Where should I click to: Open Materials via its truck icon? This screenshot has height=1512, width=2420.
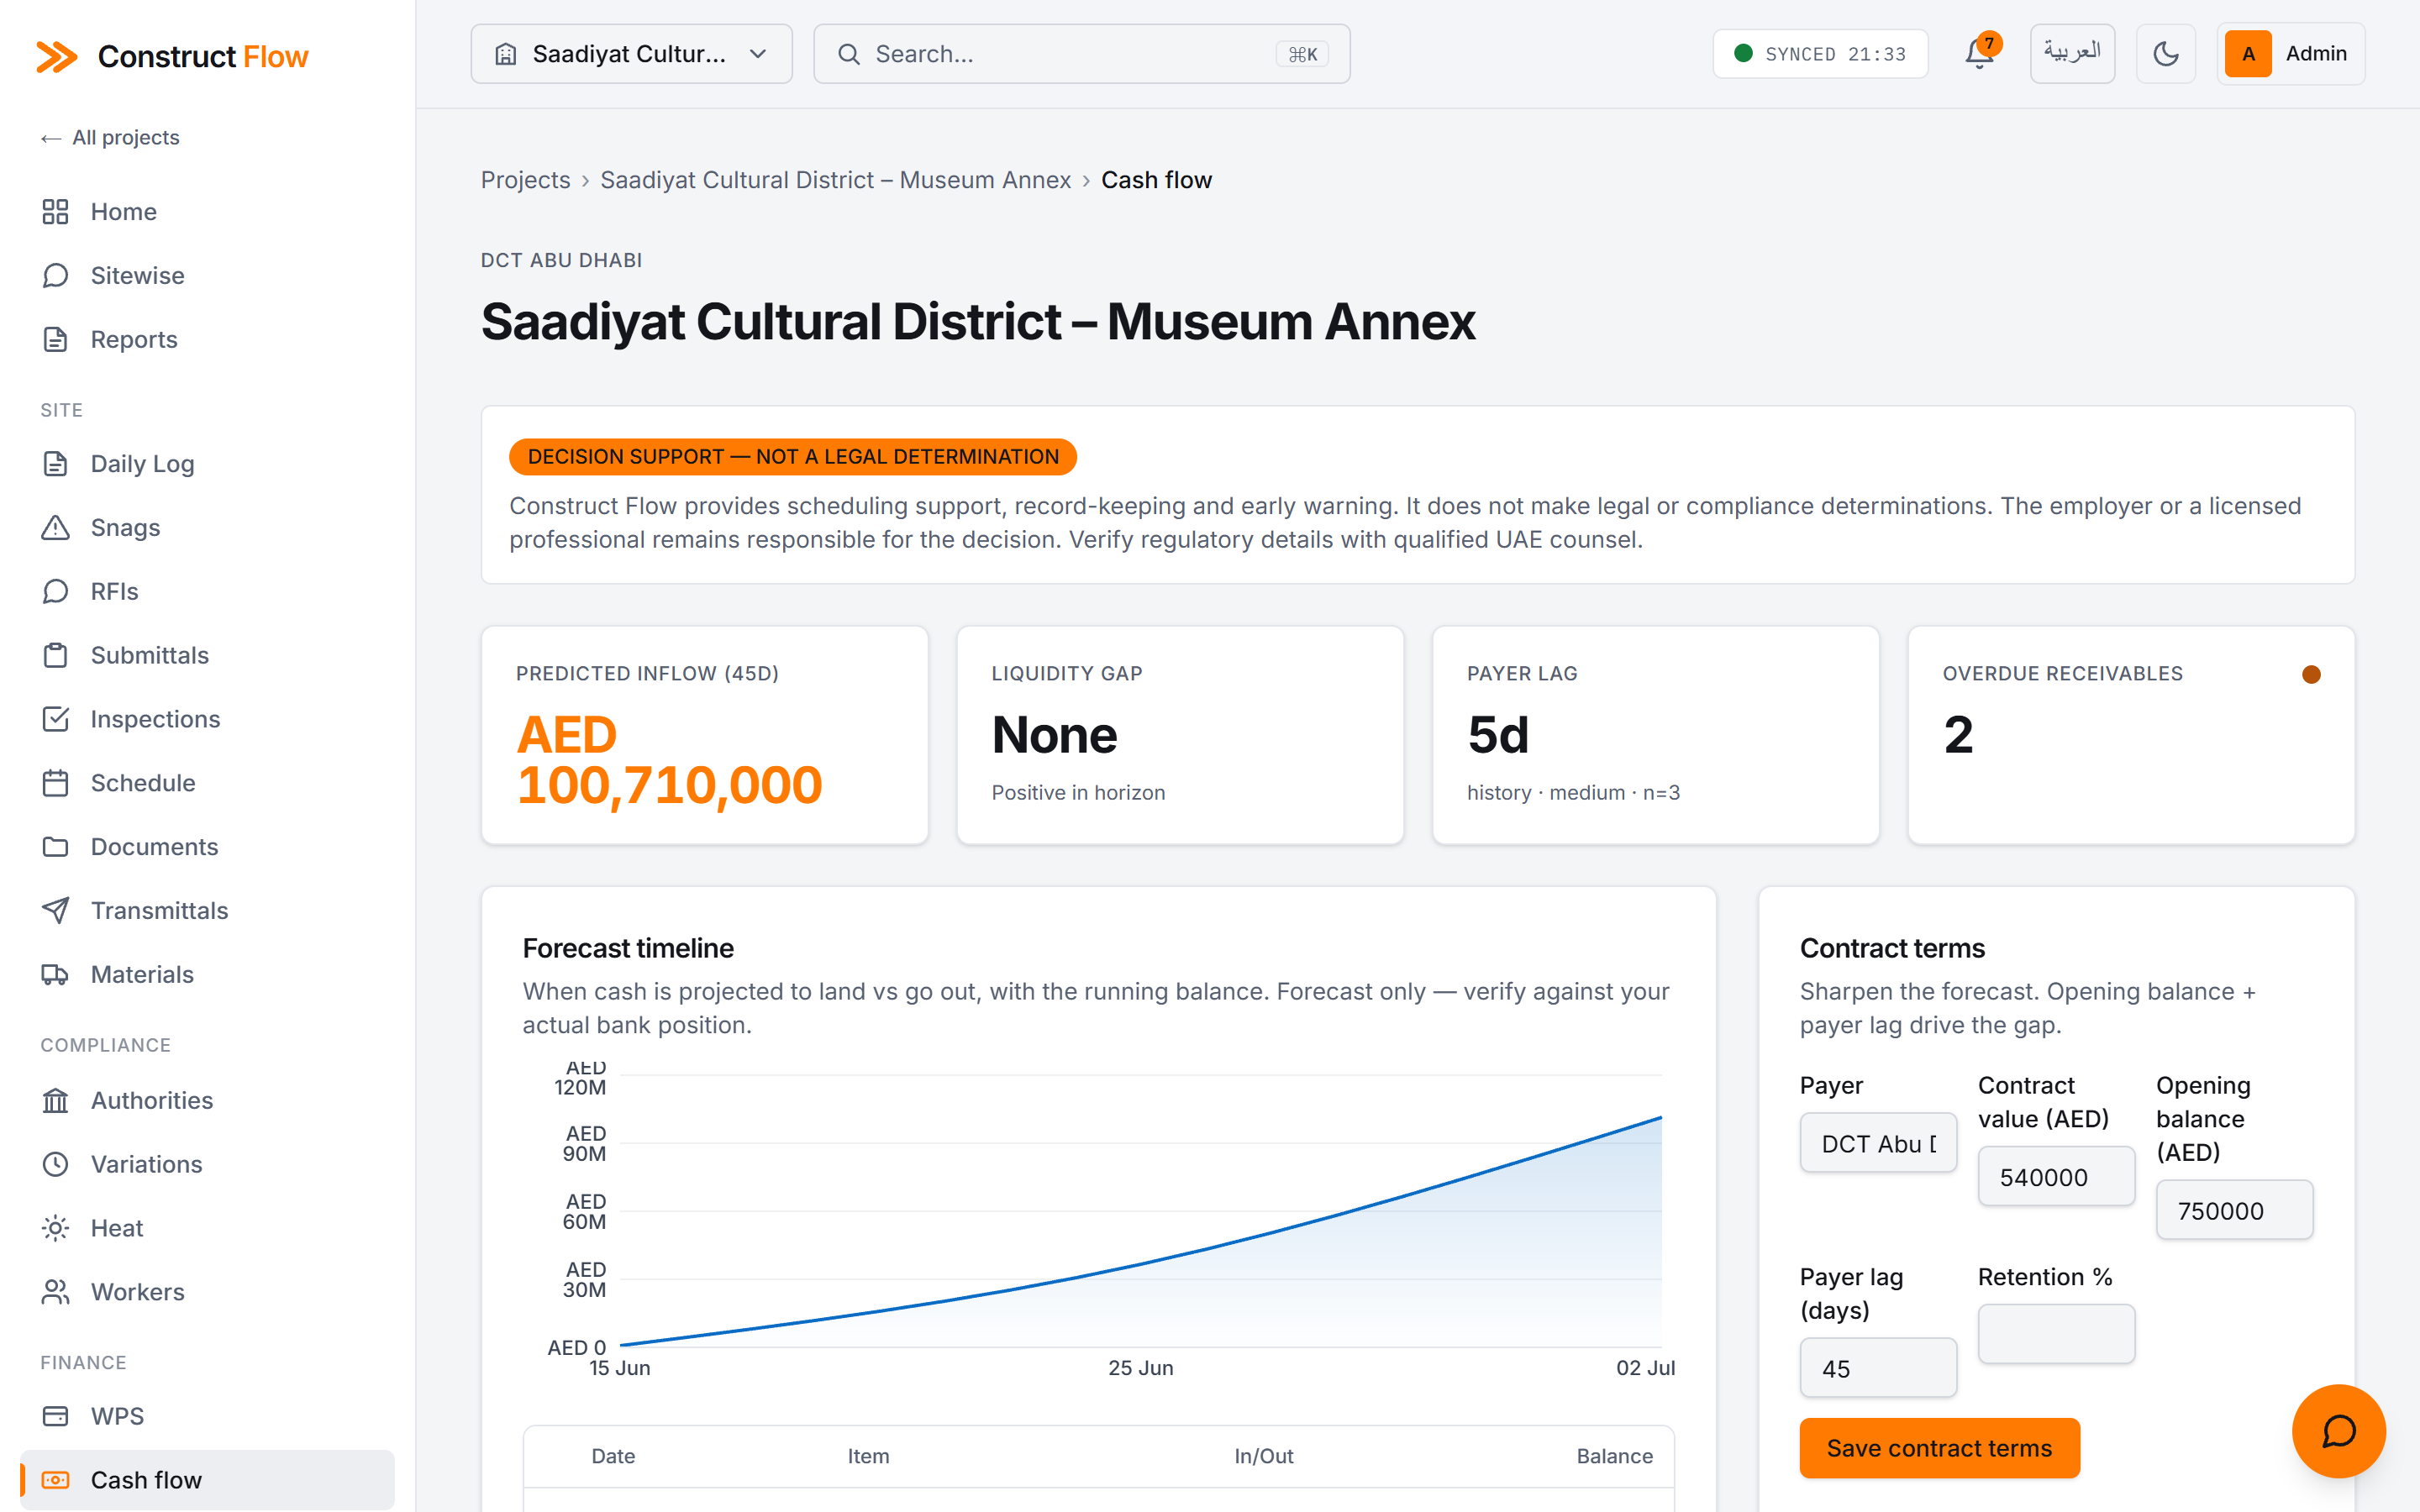click(55, 975)
